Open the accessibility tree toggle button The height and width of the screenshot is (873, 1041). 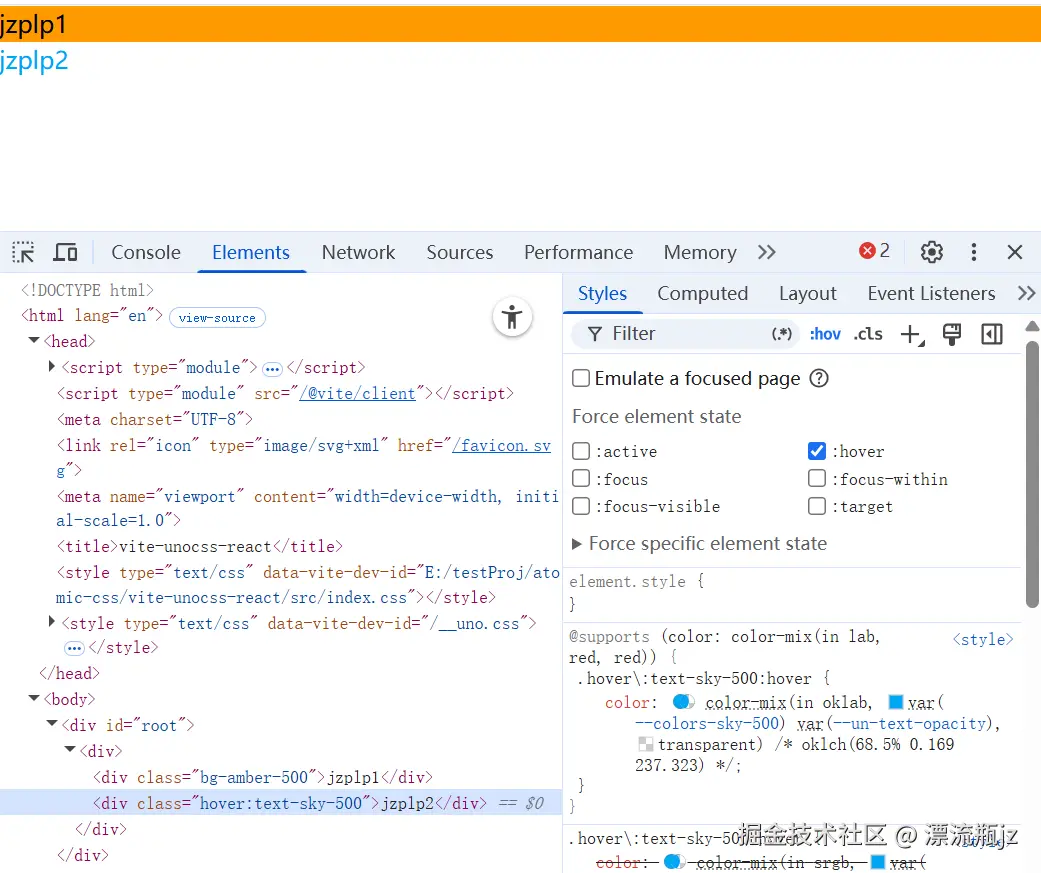click(x=512, y=317)
